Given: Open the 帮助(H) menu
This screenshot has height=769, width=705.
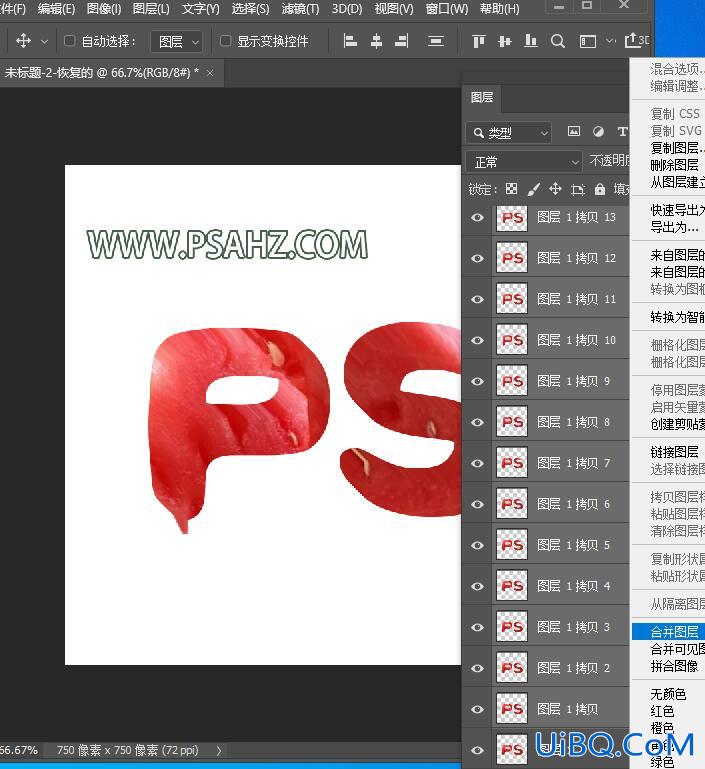Looking at the screenshot, I should [x=499, y=8].
